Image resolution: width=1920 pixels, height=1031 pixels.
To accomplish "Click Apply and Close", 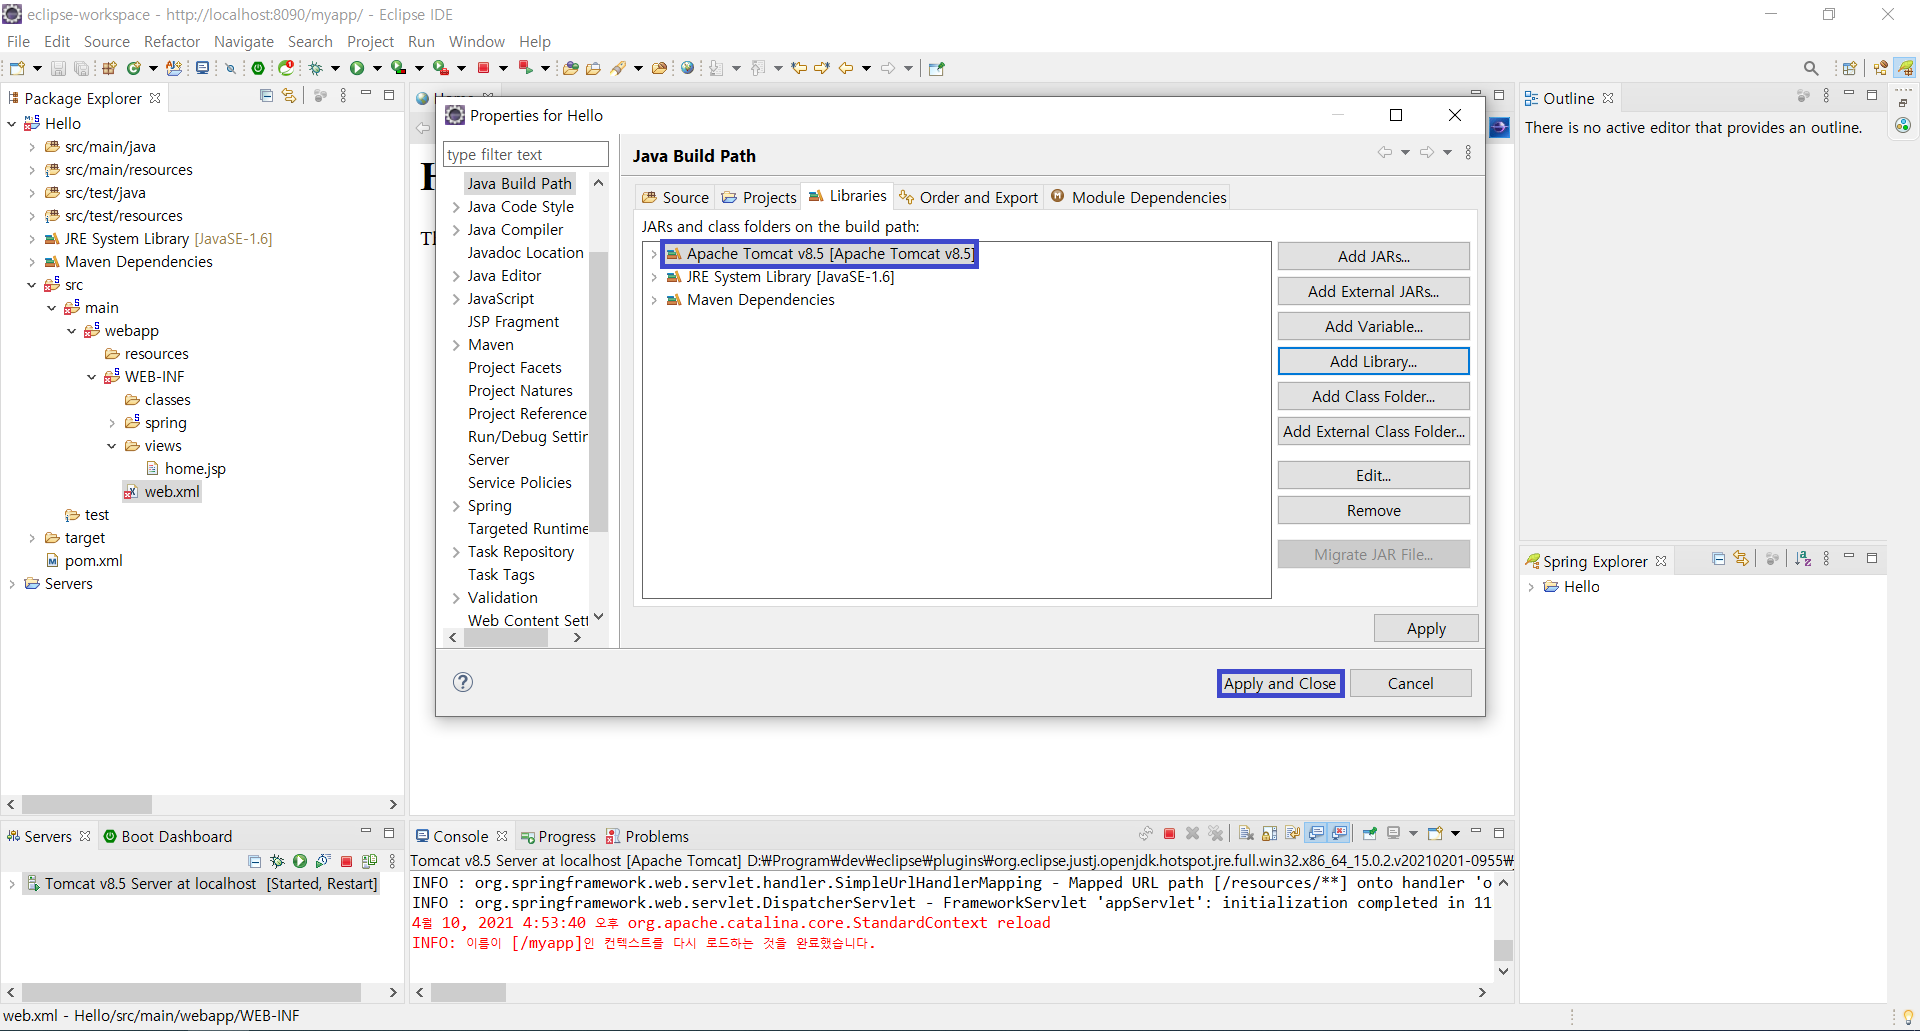I will point(1280,683).
